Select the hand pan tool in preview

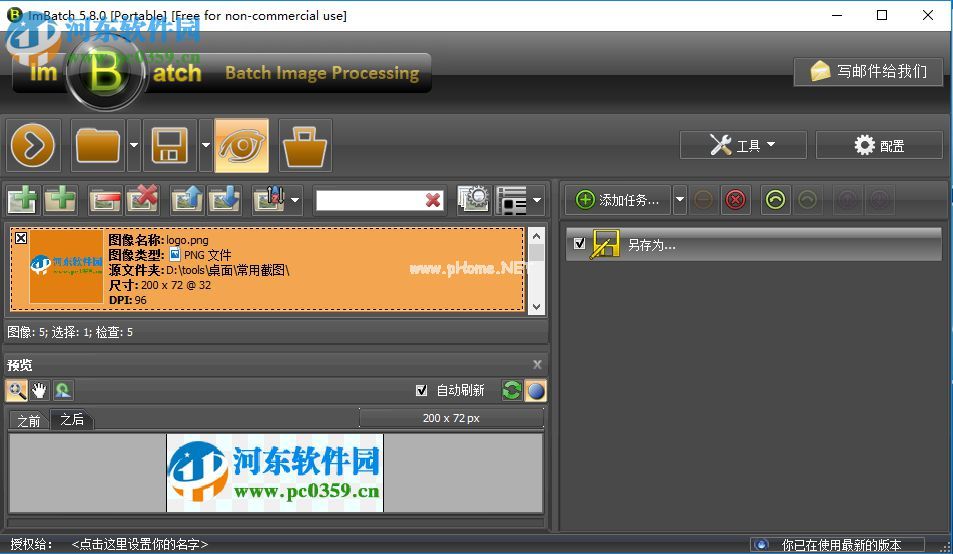point(39,391)
